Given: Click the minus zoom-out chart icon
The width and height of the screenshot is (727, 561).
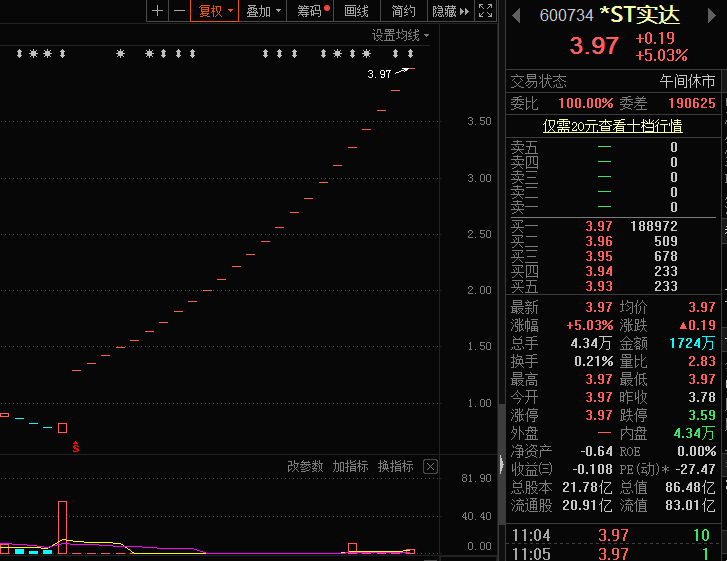Looking at the screenshot, I should (179, 11).
